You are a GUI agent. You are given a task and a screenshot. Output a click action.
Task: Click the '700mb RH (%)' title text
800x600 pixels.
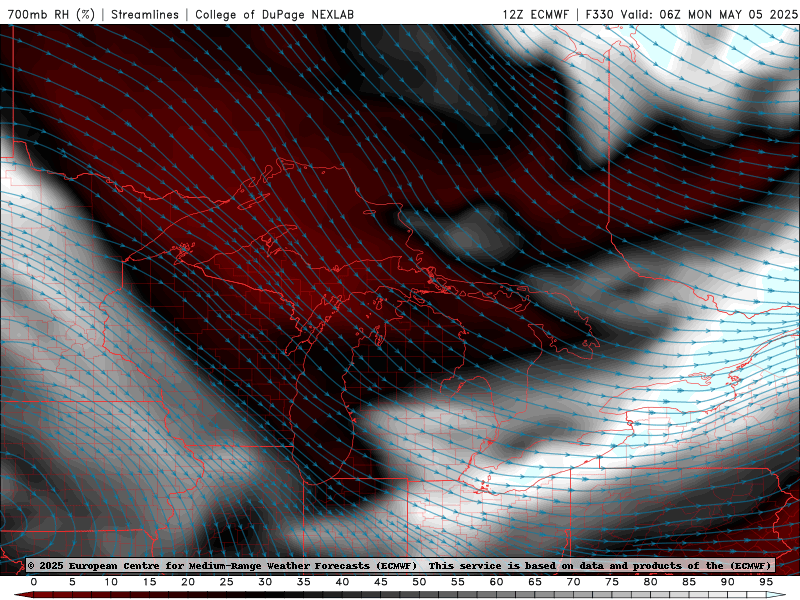[x=51, y=14]
